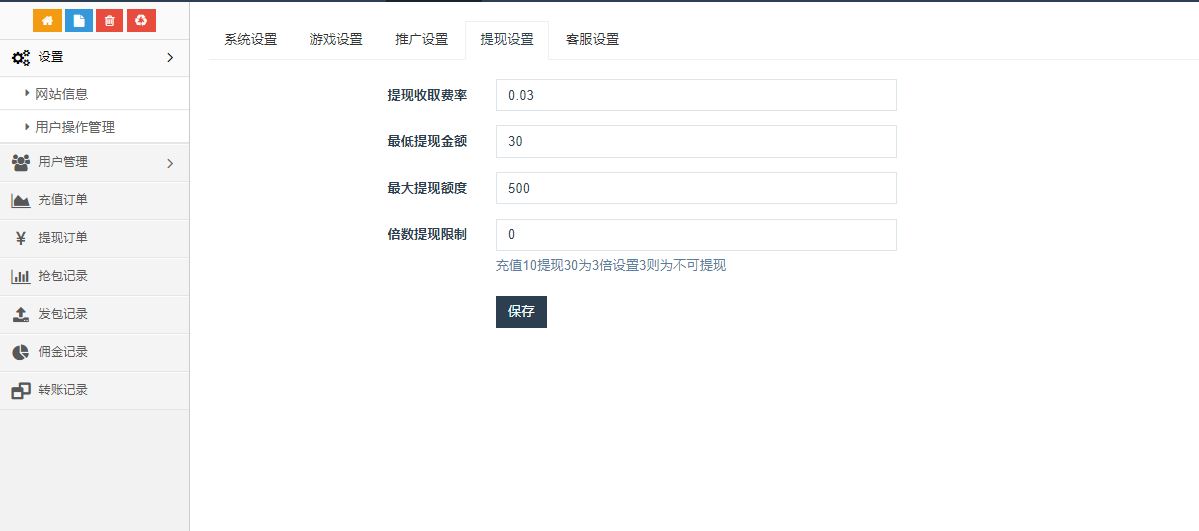The height and width of the screenshot is (531, 1199).
Task: Focus the 最大提现额度 input field
Action: coord(696,188)
